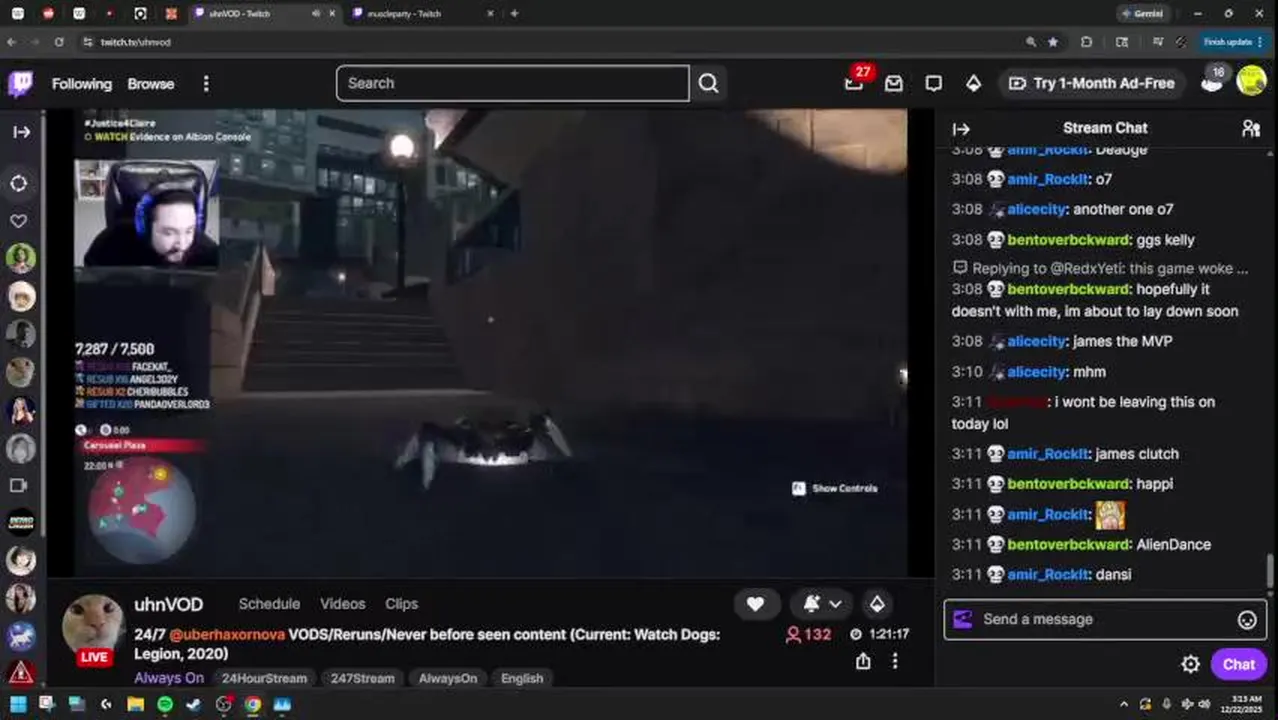
Task: Select the 24HourStream tag
Action: pyautogui.click(x=264, y=678)
